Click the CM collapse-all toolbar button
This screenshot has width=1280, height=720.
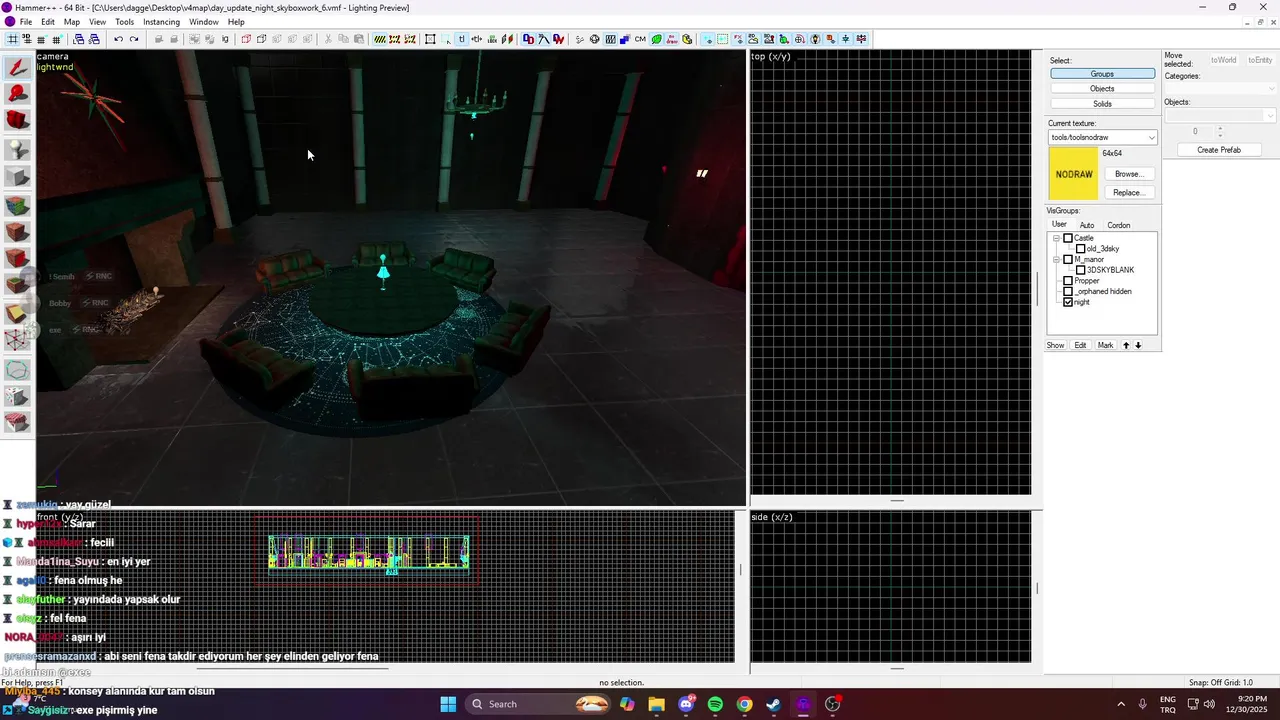tap(640, 39)
